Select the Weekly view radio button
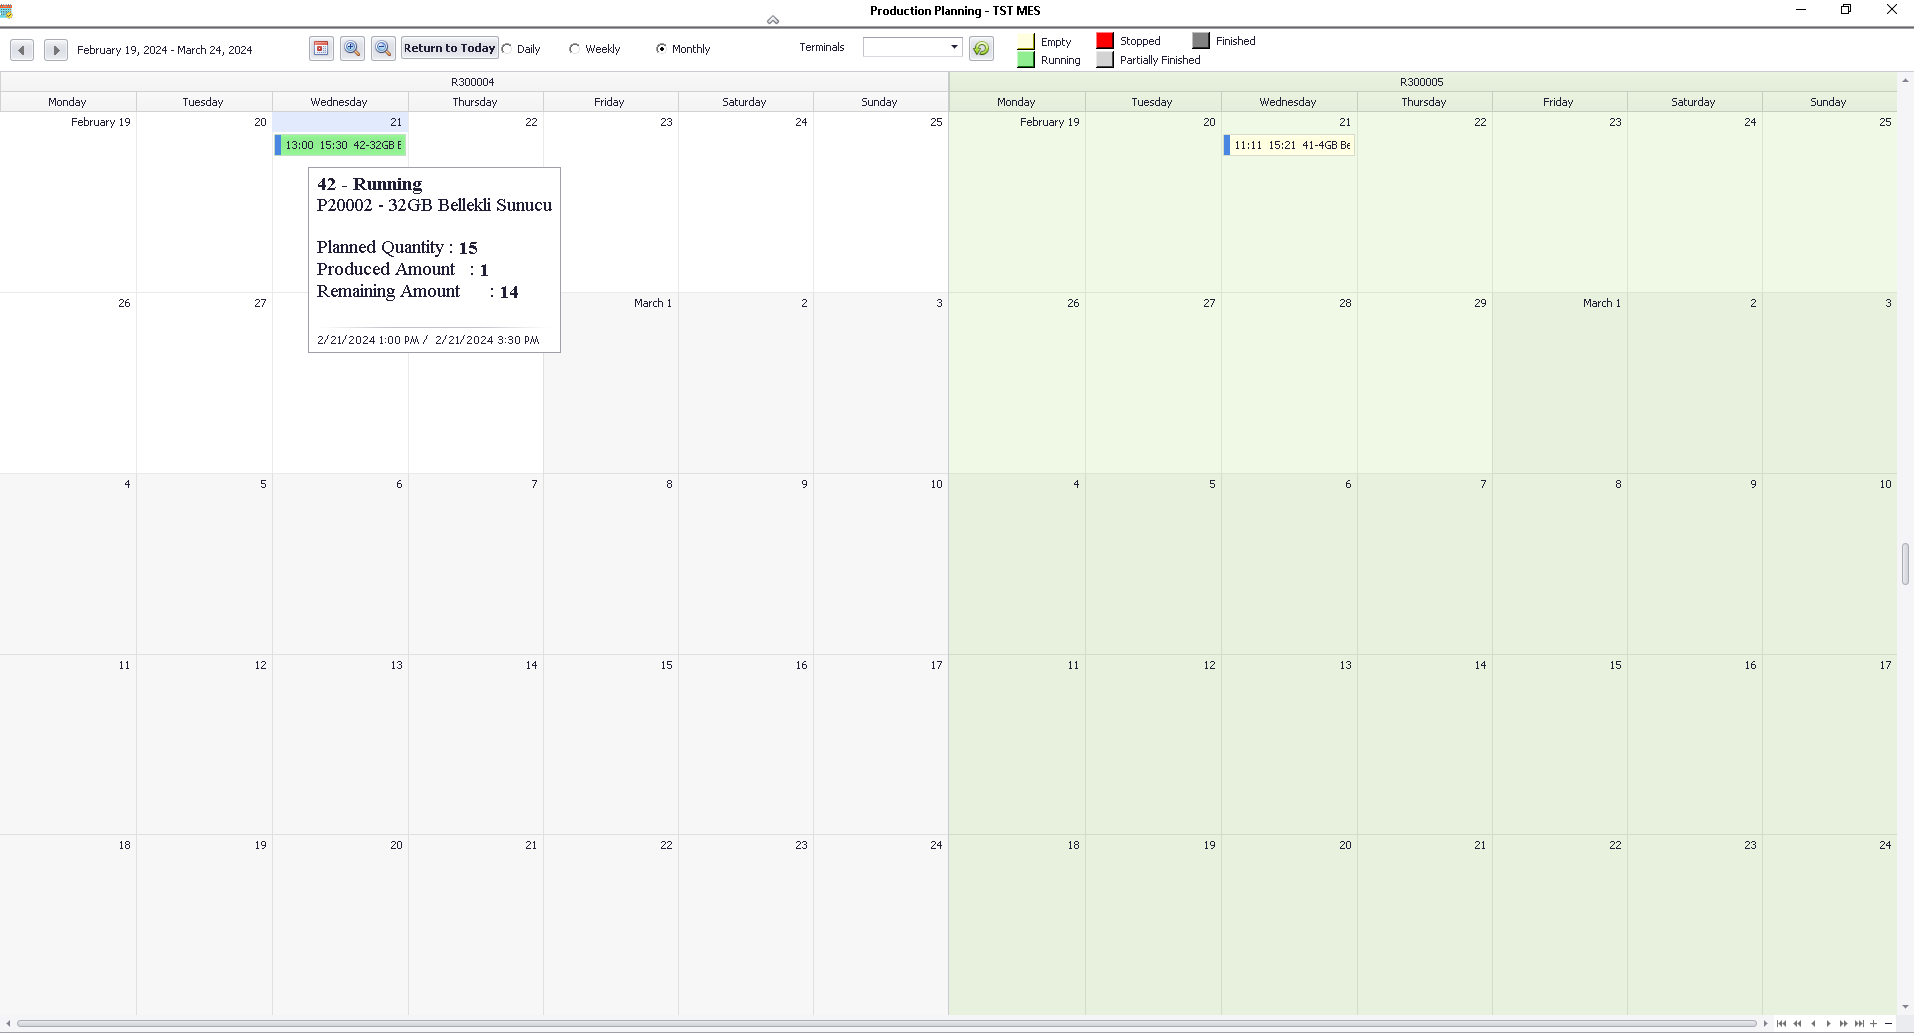Screen dimensions: 1914x1033 click(x=575, y=49)
